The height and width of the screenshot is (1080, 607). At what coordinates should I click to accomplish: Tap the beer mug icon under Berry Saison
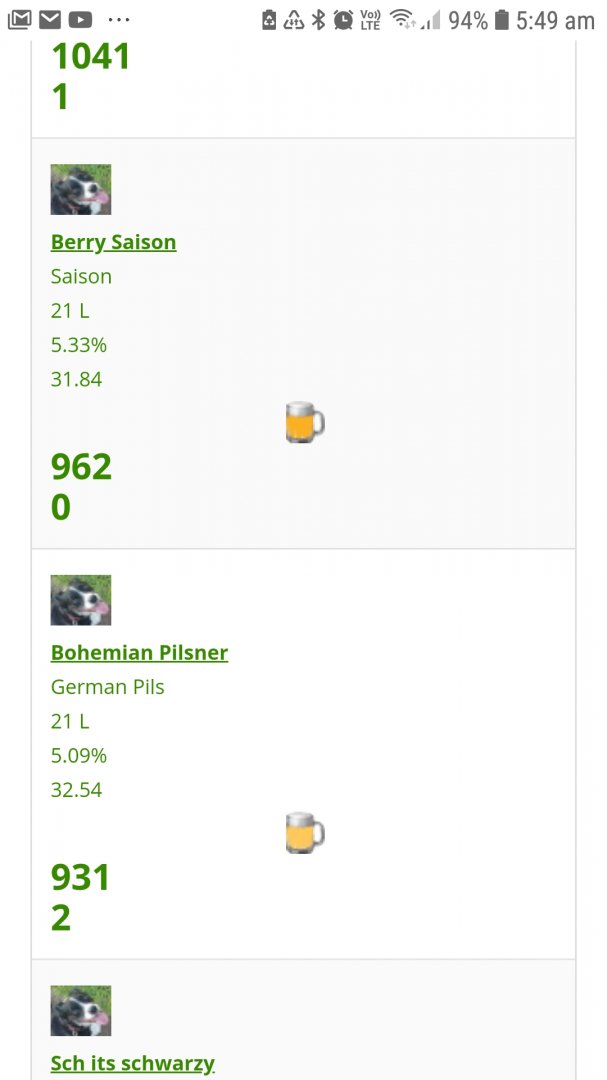point(305,422)
